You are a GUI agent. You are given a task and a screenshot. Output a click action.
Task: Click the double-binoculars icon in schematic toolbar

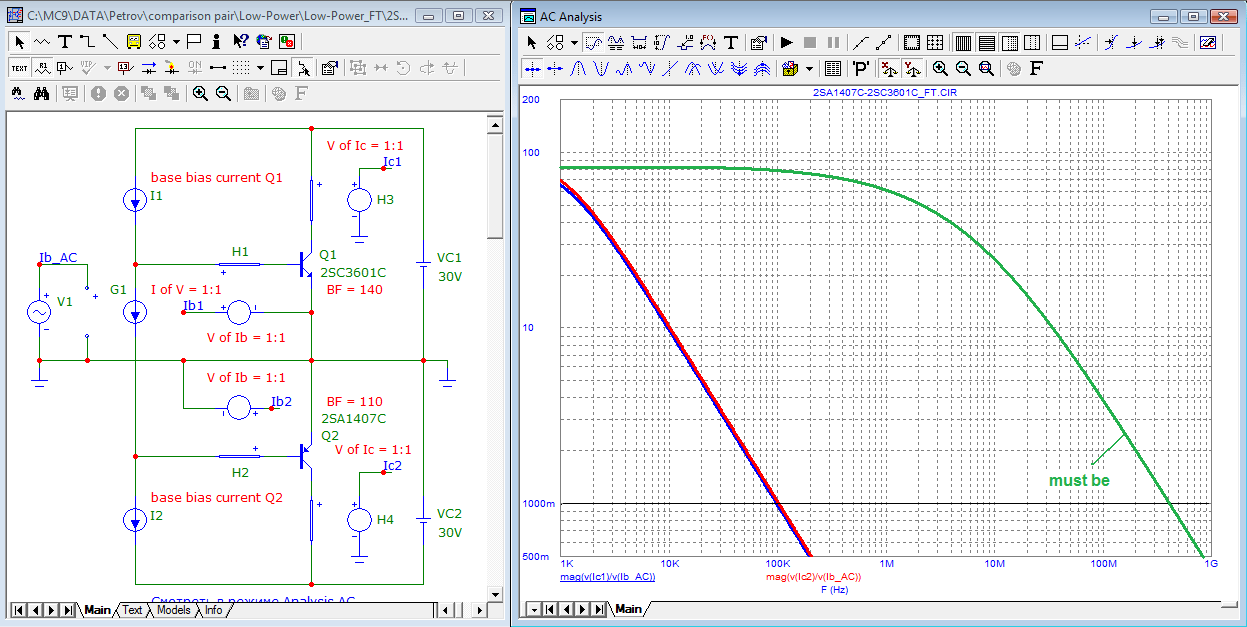pos(41,93)
